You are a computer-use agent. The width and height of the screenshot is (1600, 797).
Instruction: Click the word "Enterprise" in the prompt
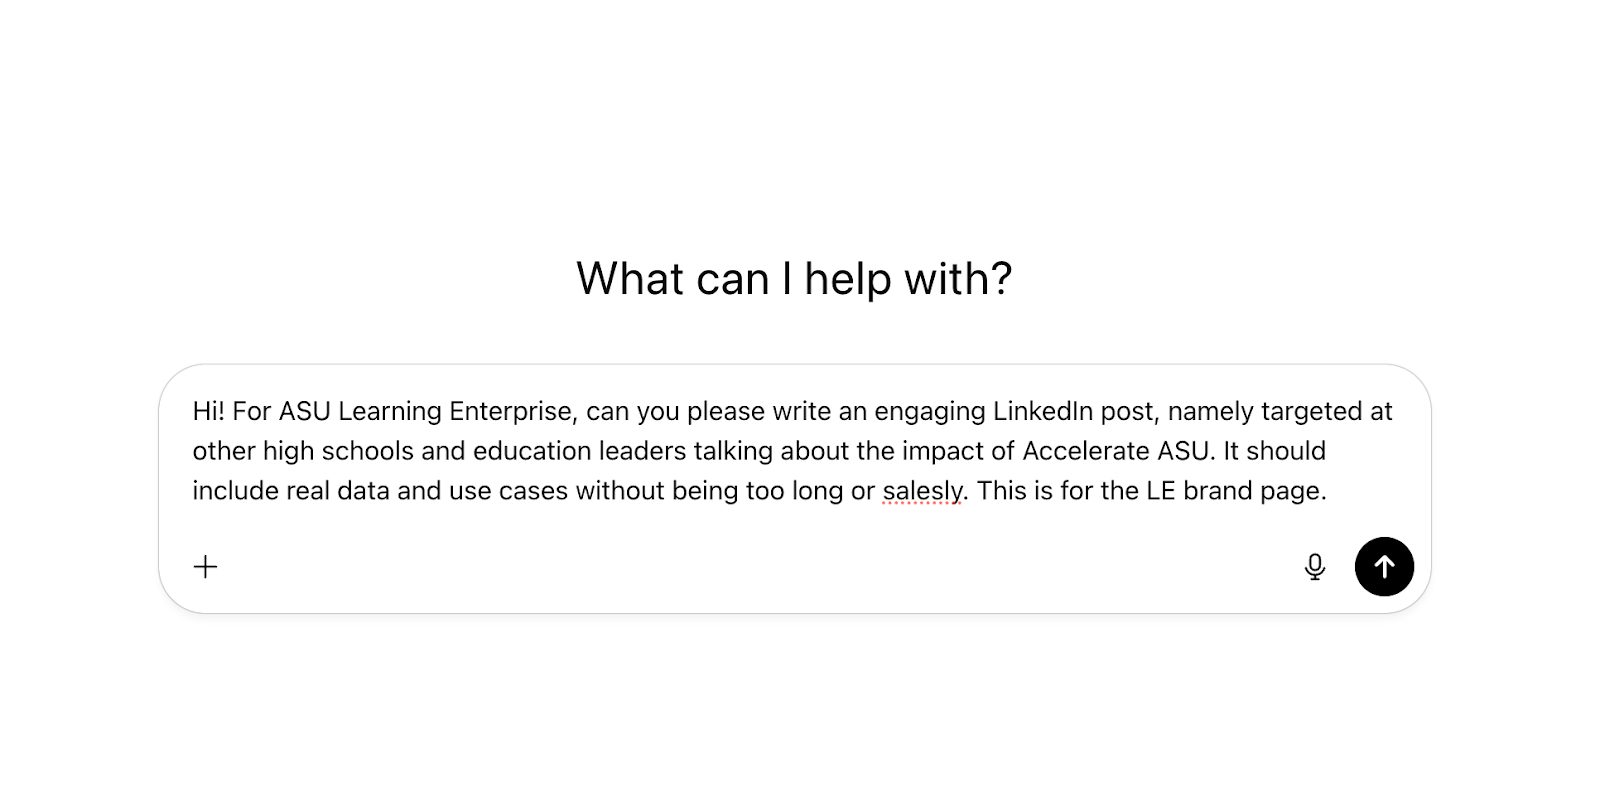511,411
